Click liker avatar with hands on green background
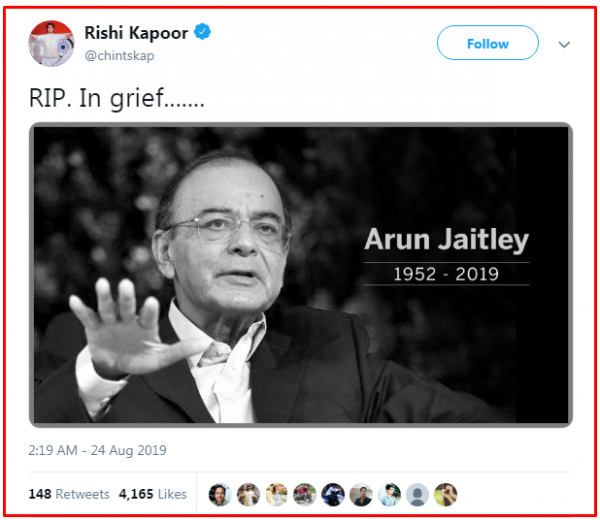This screenshot has width=600, height=520. coord(446,494)
